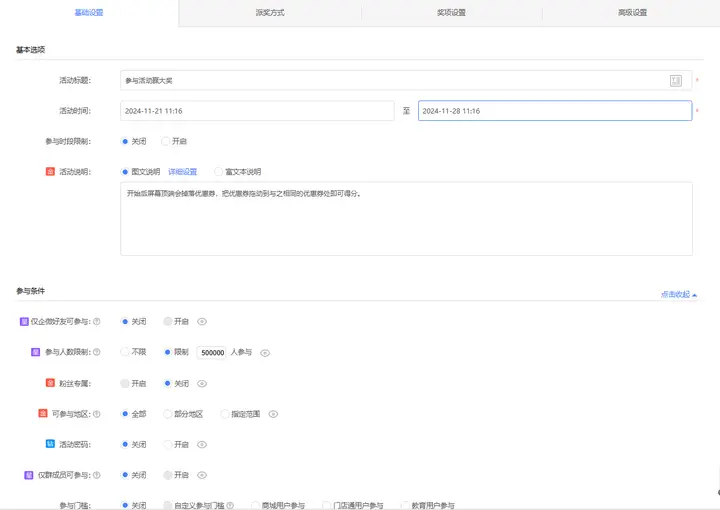Click the blue badge icon beside 活动密码
The width and height of the screenshot is (720, 510).
[x=50, y=444]
